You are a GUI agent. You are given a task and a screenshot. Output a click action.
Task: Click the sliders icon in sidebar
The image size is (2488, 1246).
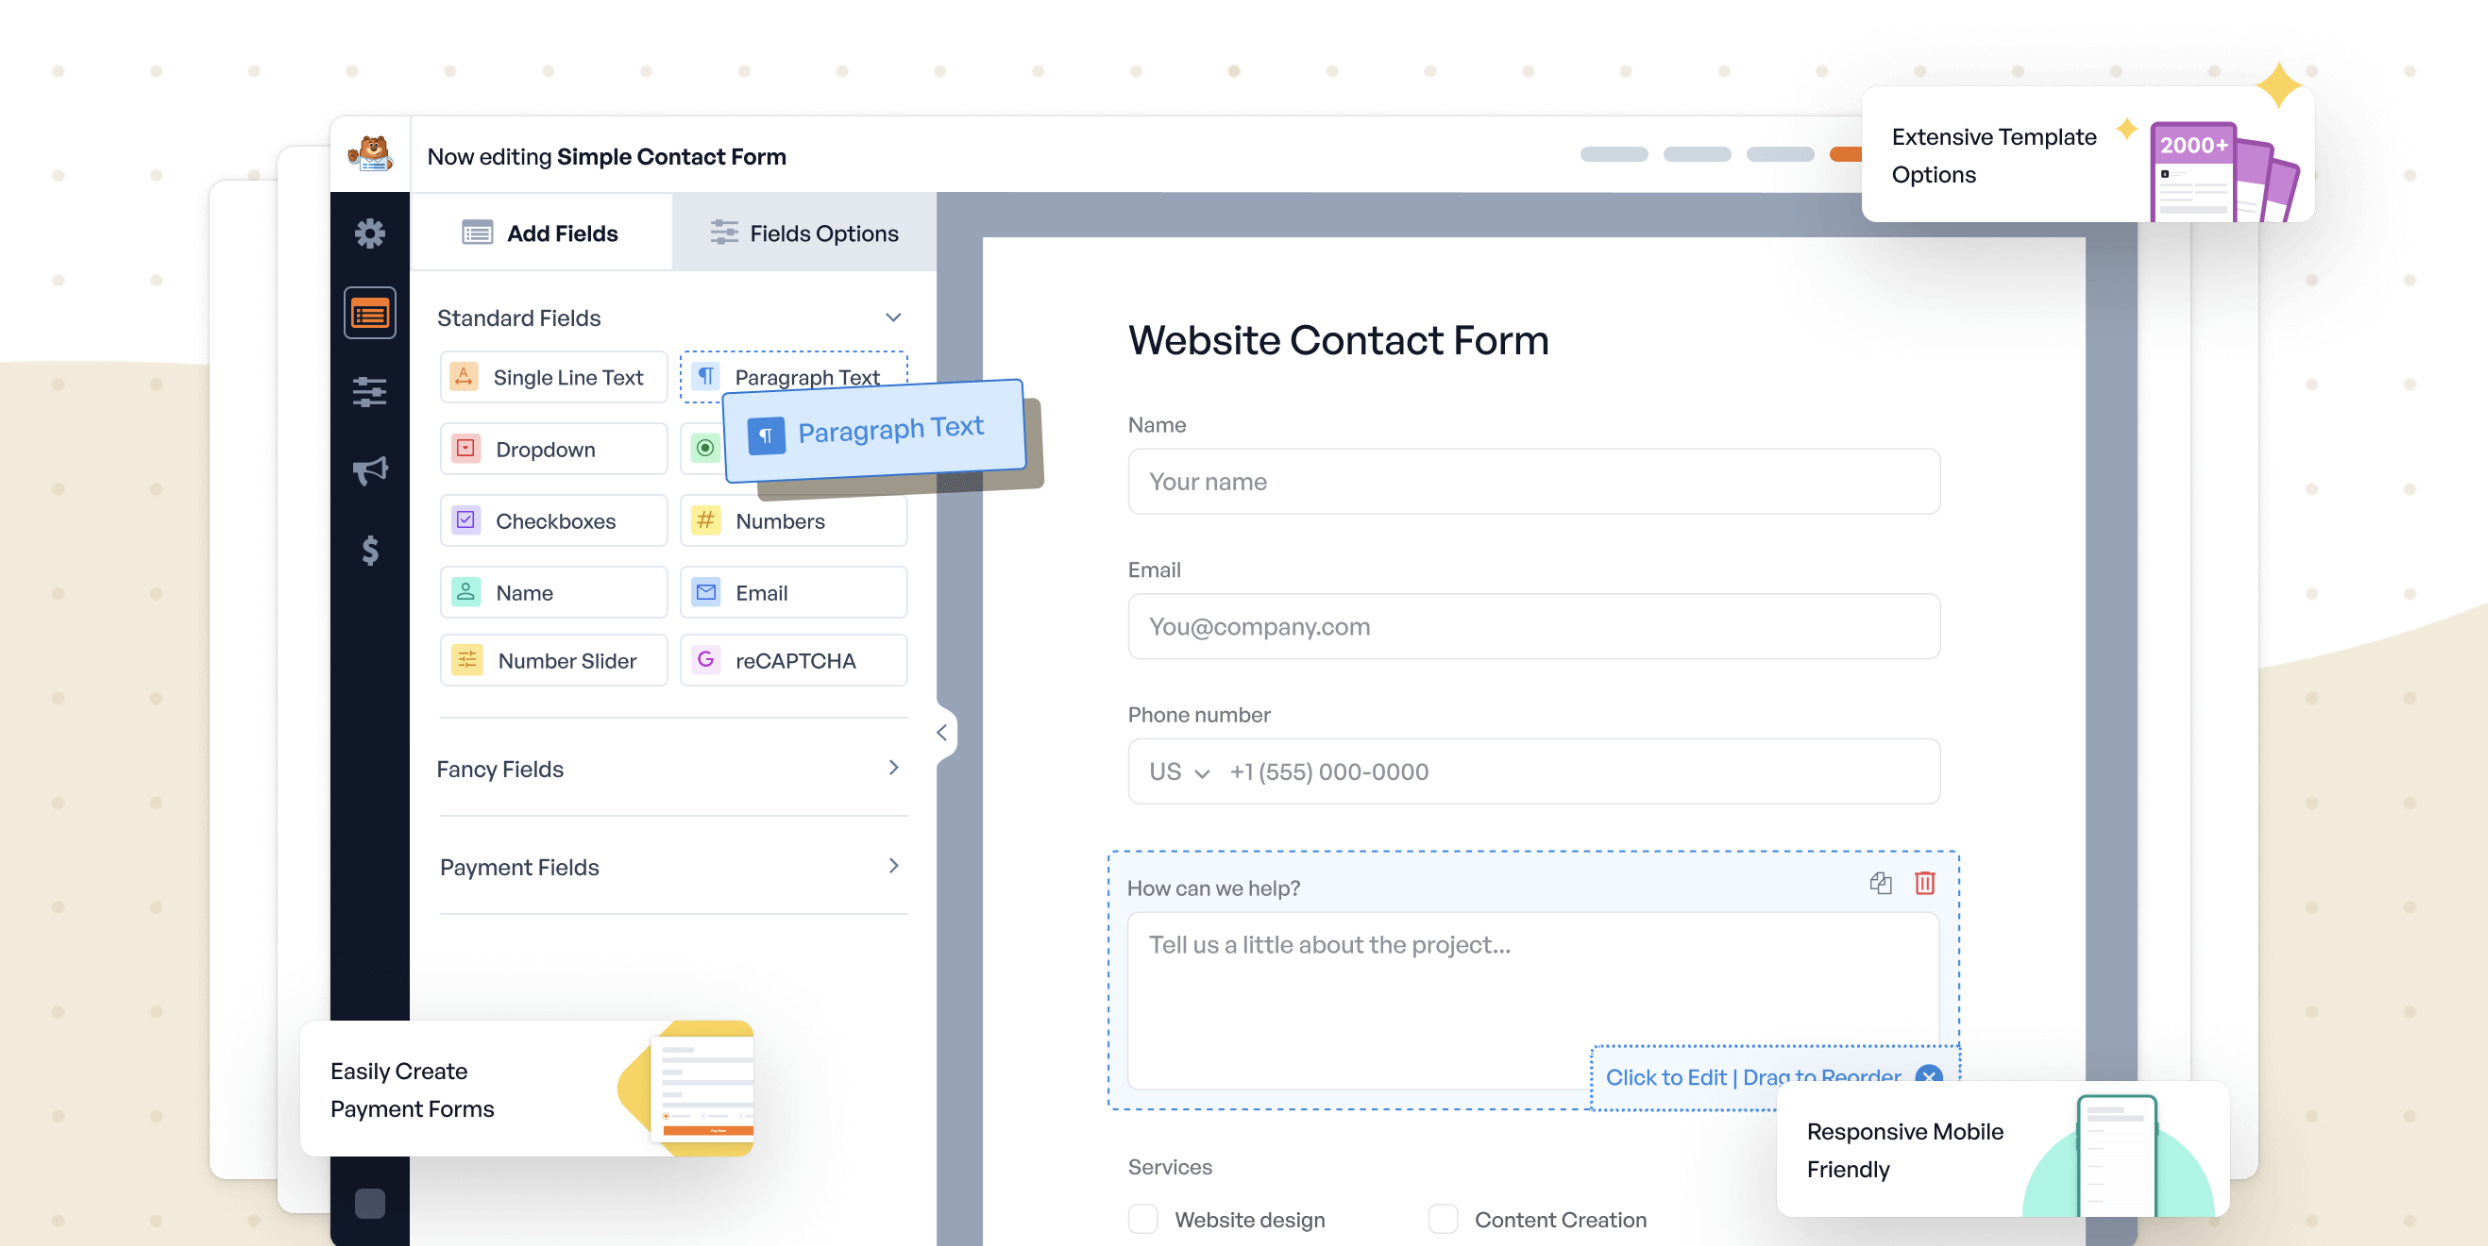[x=369, y=392]
